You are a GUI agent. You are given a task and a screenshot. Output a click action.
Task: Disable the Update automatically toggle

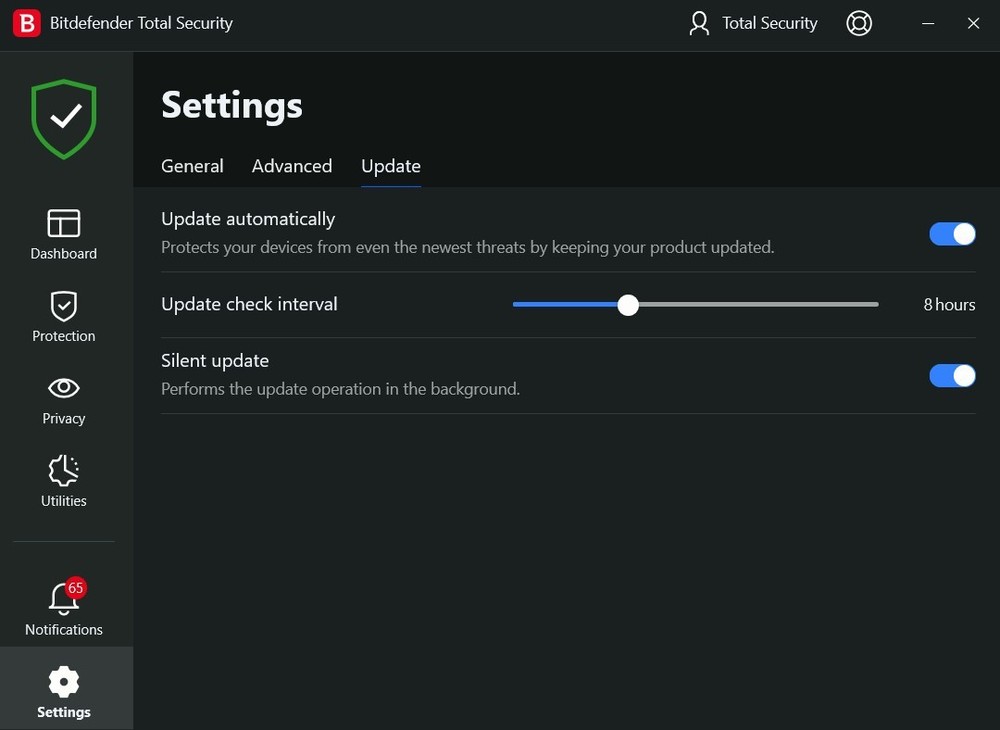(x=952, y=234)
